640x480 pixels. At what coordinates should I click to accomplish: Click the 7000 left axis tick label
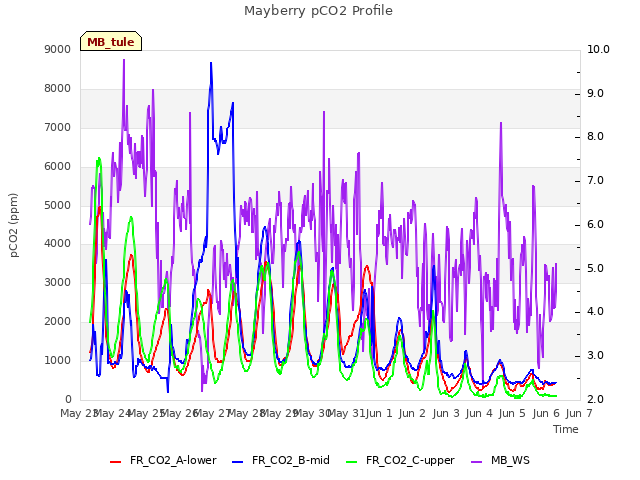(58, 127)
